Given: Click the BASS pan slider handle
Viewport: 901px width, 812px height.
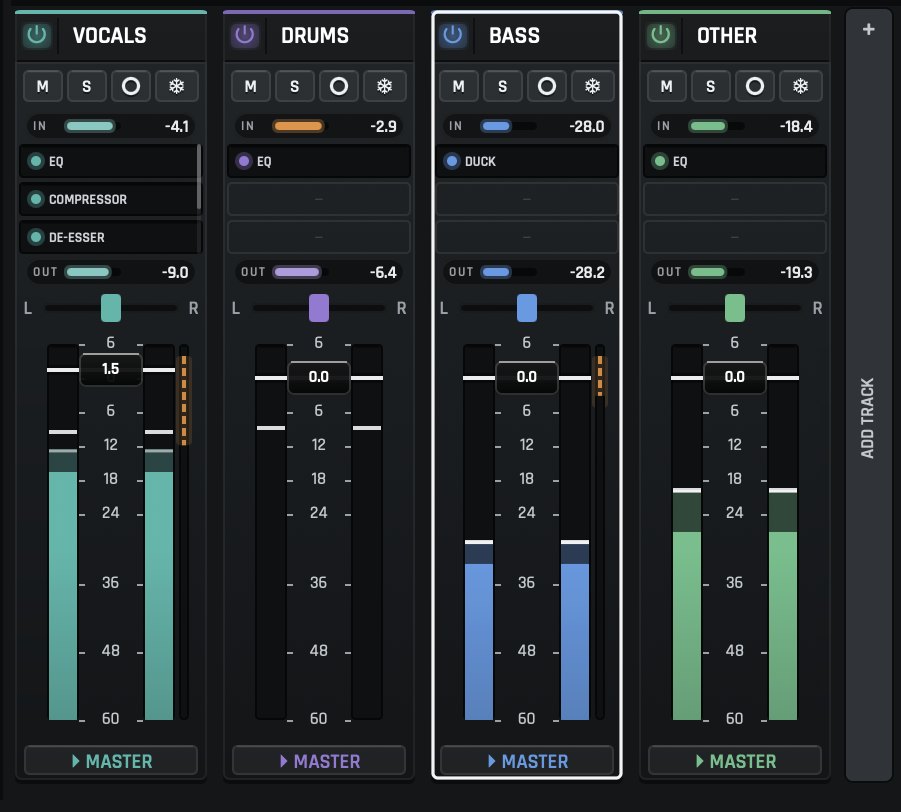Looking at the screenshot, I should tap(527, 308).
